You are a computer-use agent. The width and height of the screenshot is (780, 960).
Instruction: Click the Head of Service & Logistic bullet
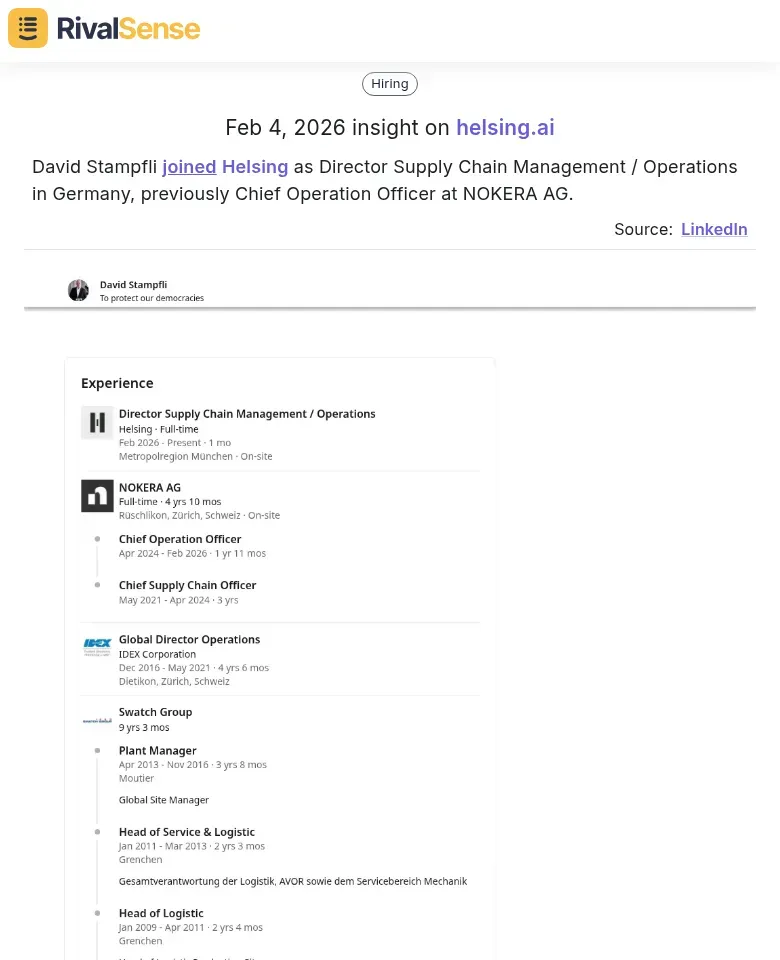click(97, 832)
